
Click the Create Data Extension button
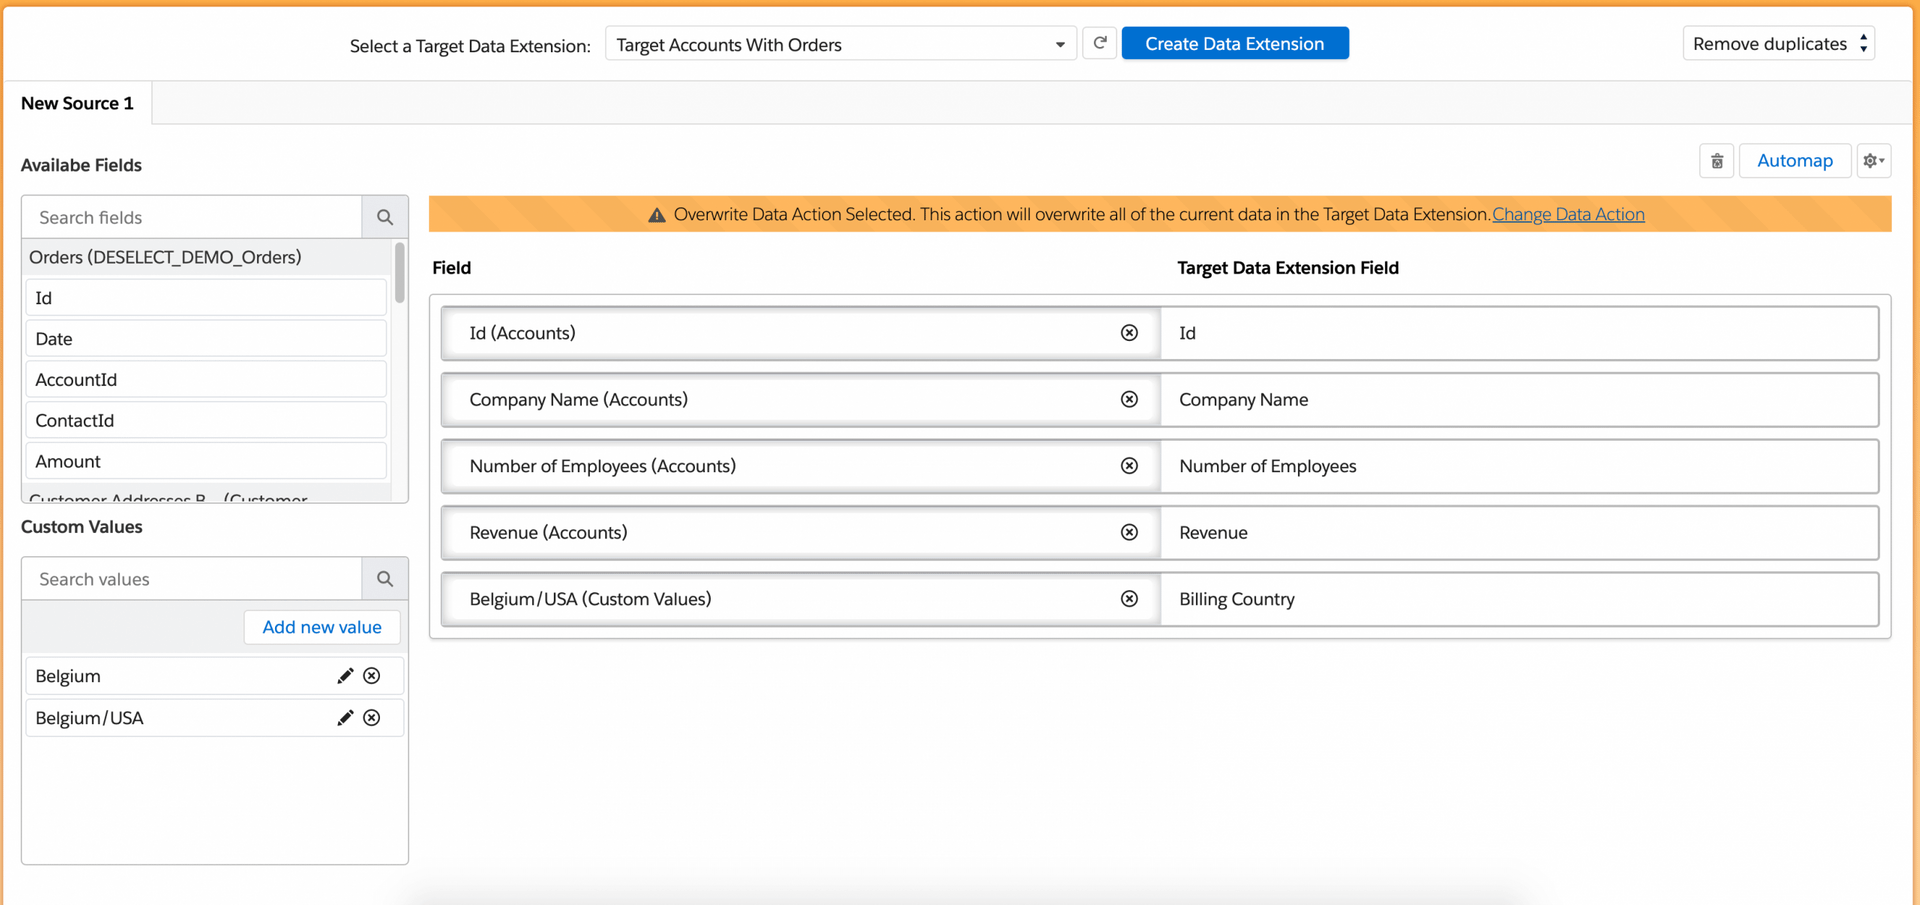point(1234,44)
